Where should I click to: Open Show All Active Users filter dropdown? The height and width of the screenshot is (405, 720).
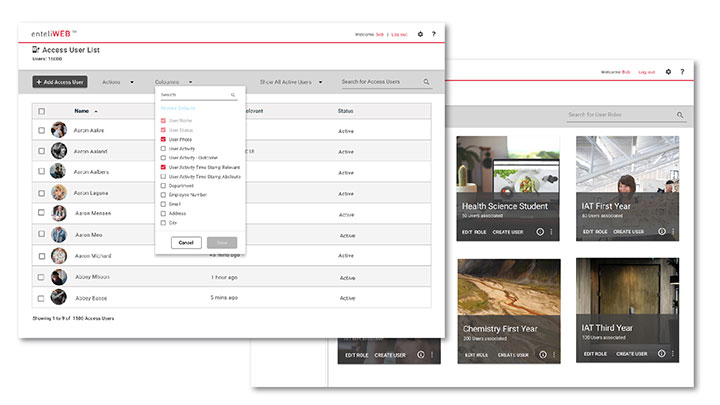pyautogui.click(x=291, y=82)
